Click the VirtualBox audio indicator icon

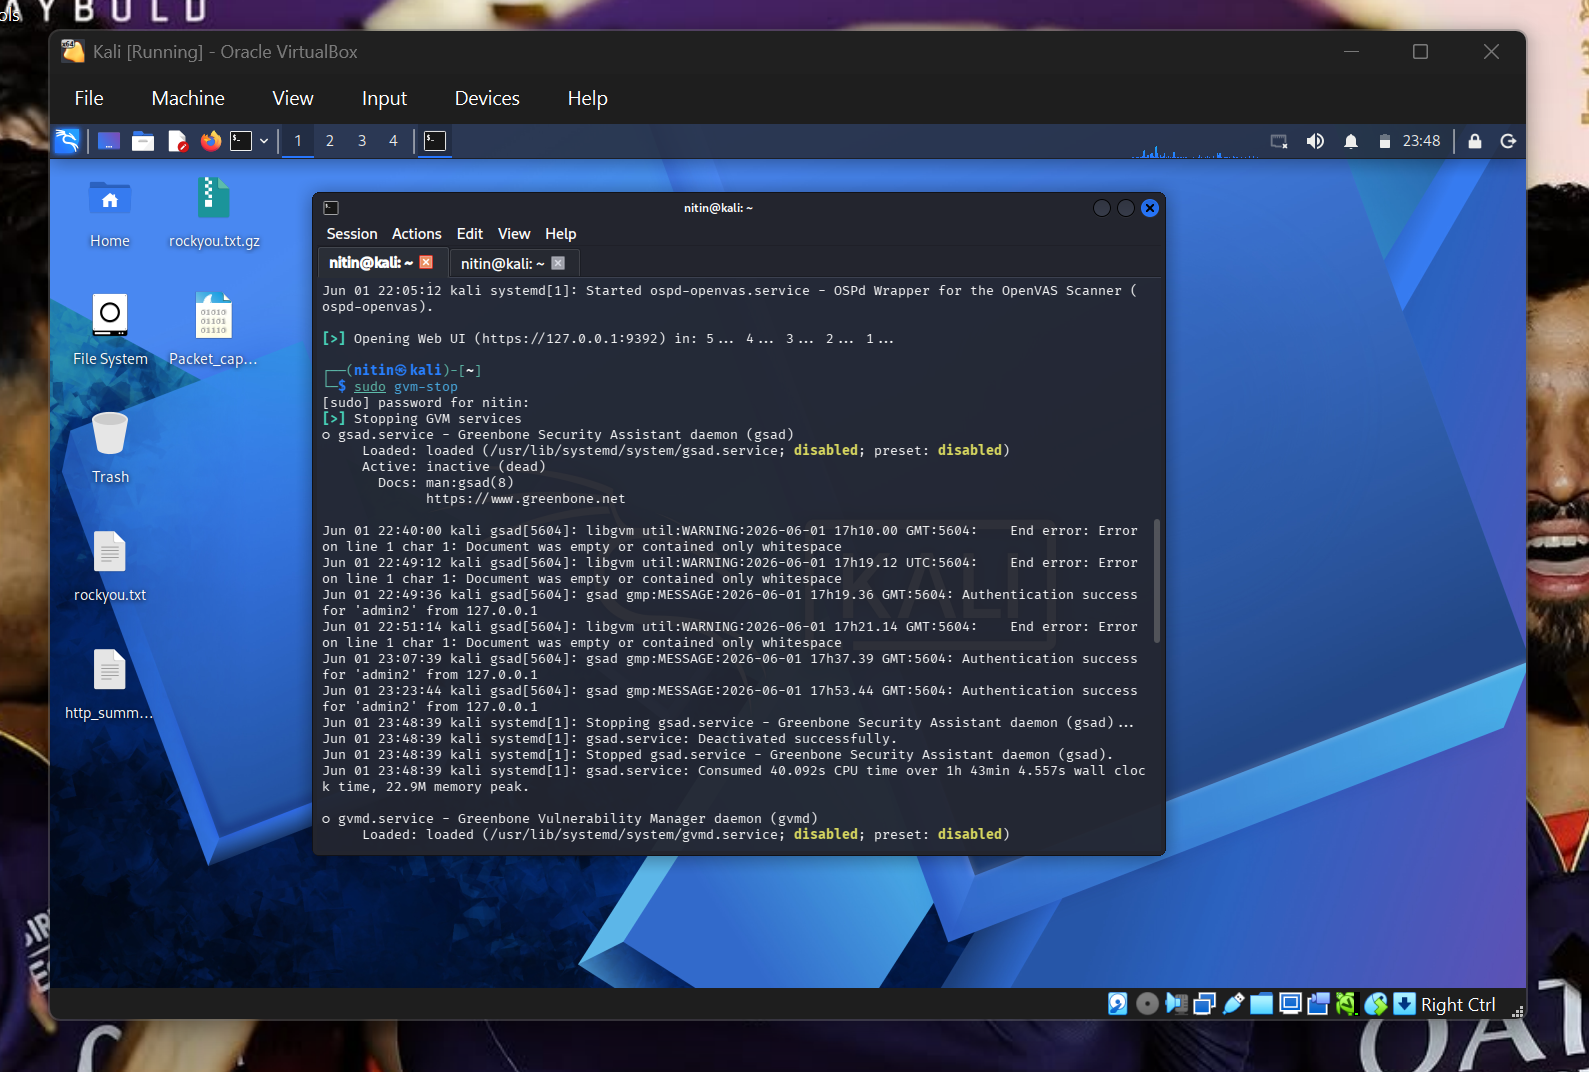click(1176, 1004)
